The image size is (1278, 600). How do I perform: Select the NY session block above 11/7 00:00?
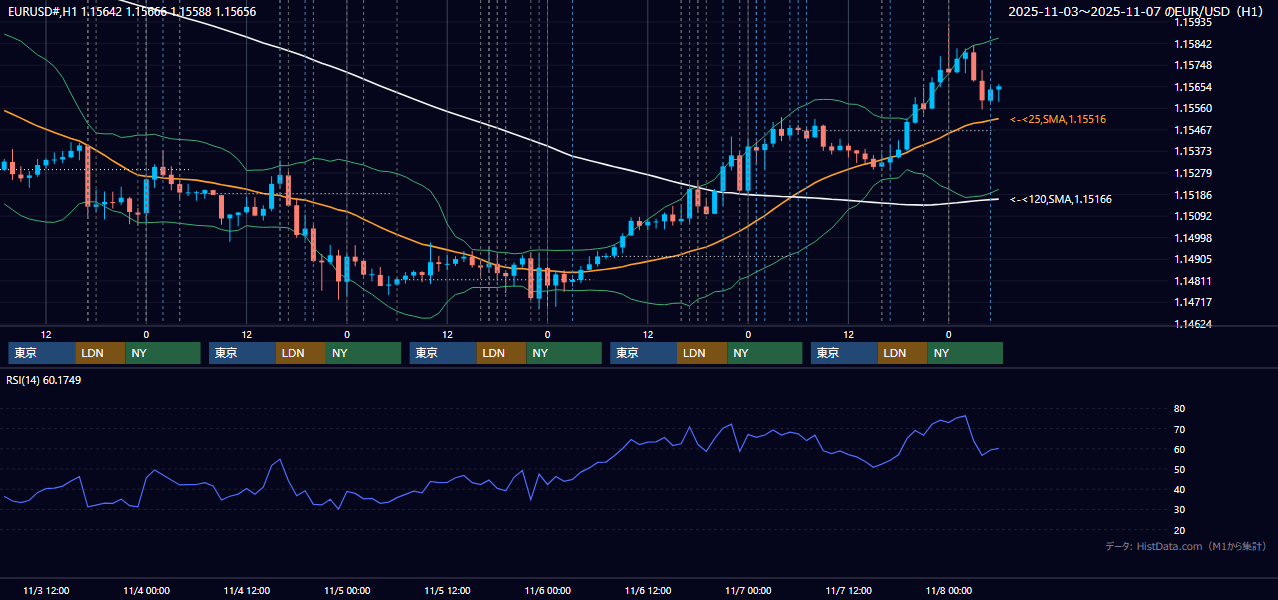tap(765, 353)
